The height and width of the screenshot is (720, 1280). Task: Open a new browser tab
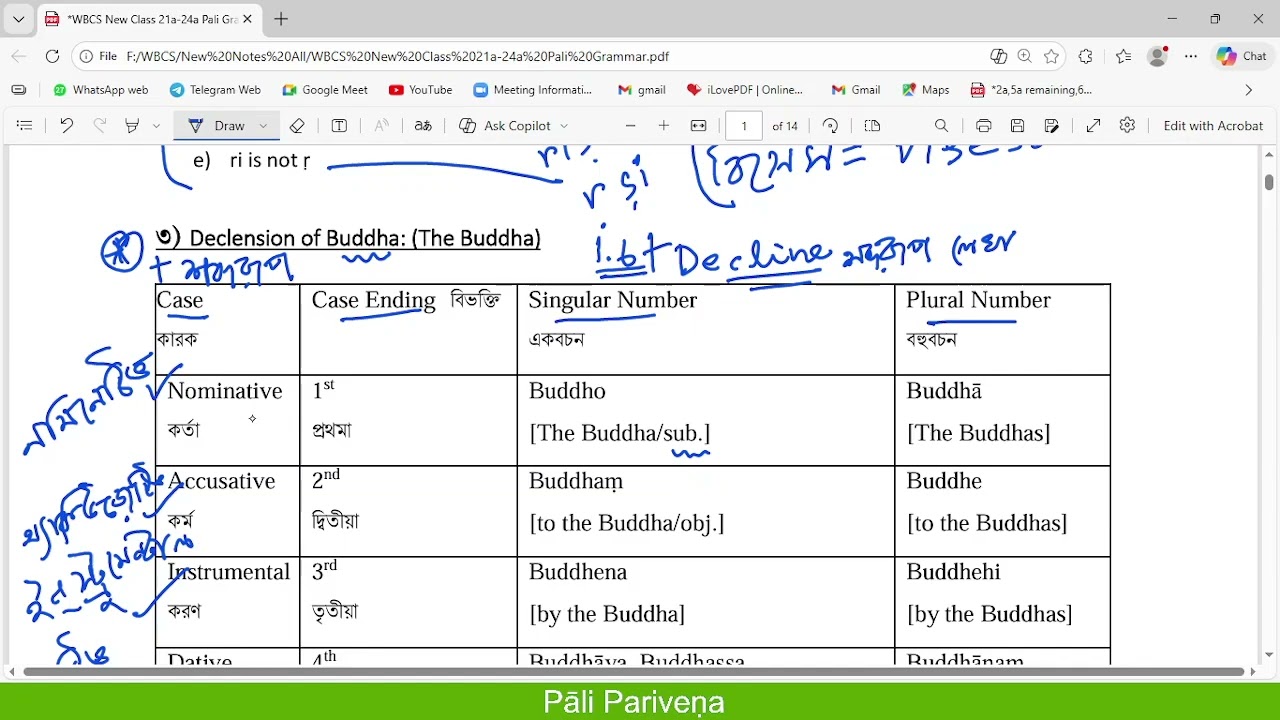(x=281, y=19)
